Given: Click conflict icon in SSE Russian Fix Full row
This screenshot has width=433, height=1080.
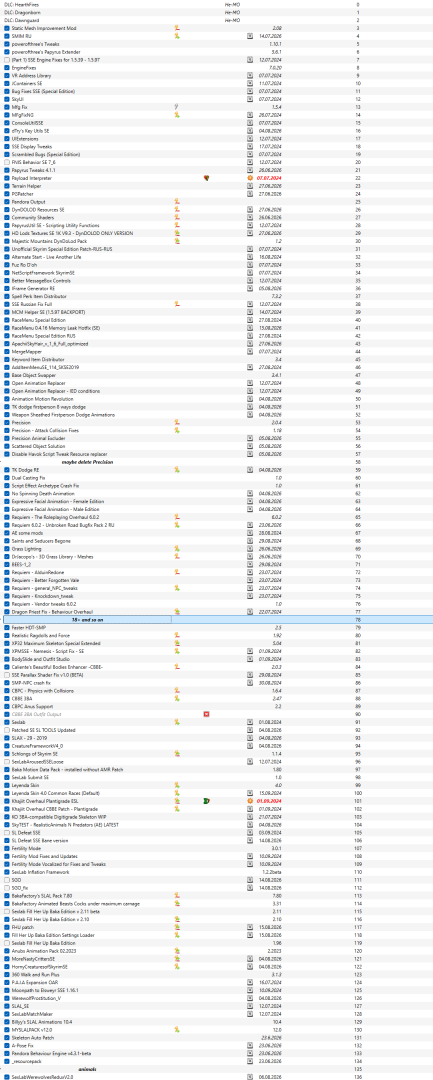Looking at the screenshot, I should tap(176, 304).
